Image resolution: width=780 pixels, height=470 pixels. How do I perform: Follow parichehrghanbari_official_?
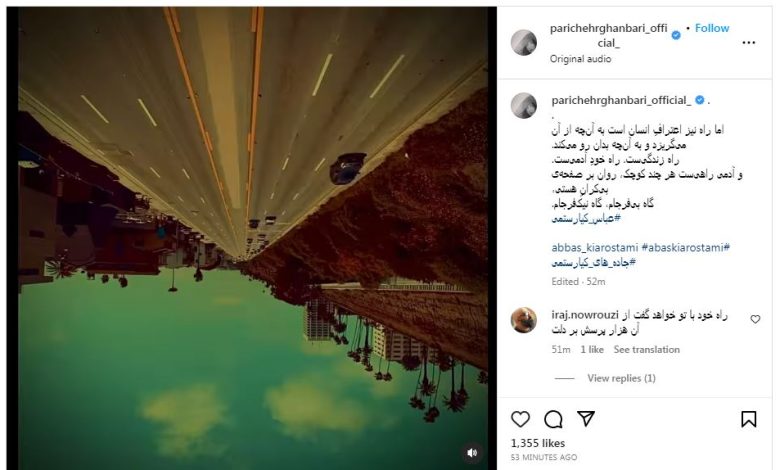712,28
